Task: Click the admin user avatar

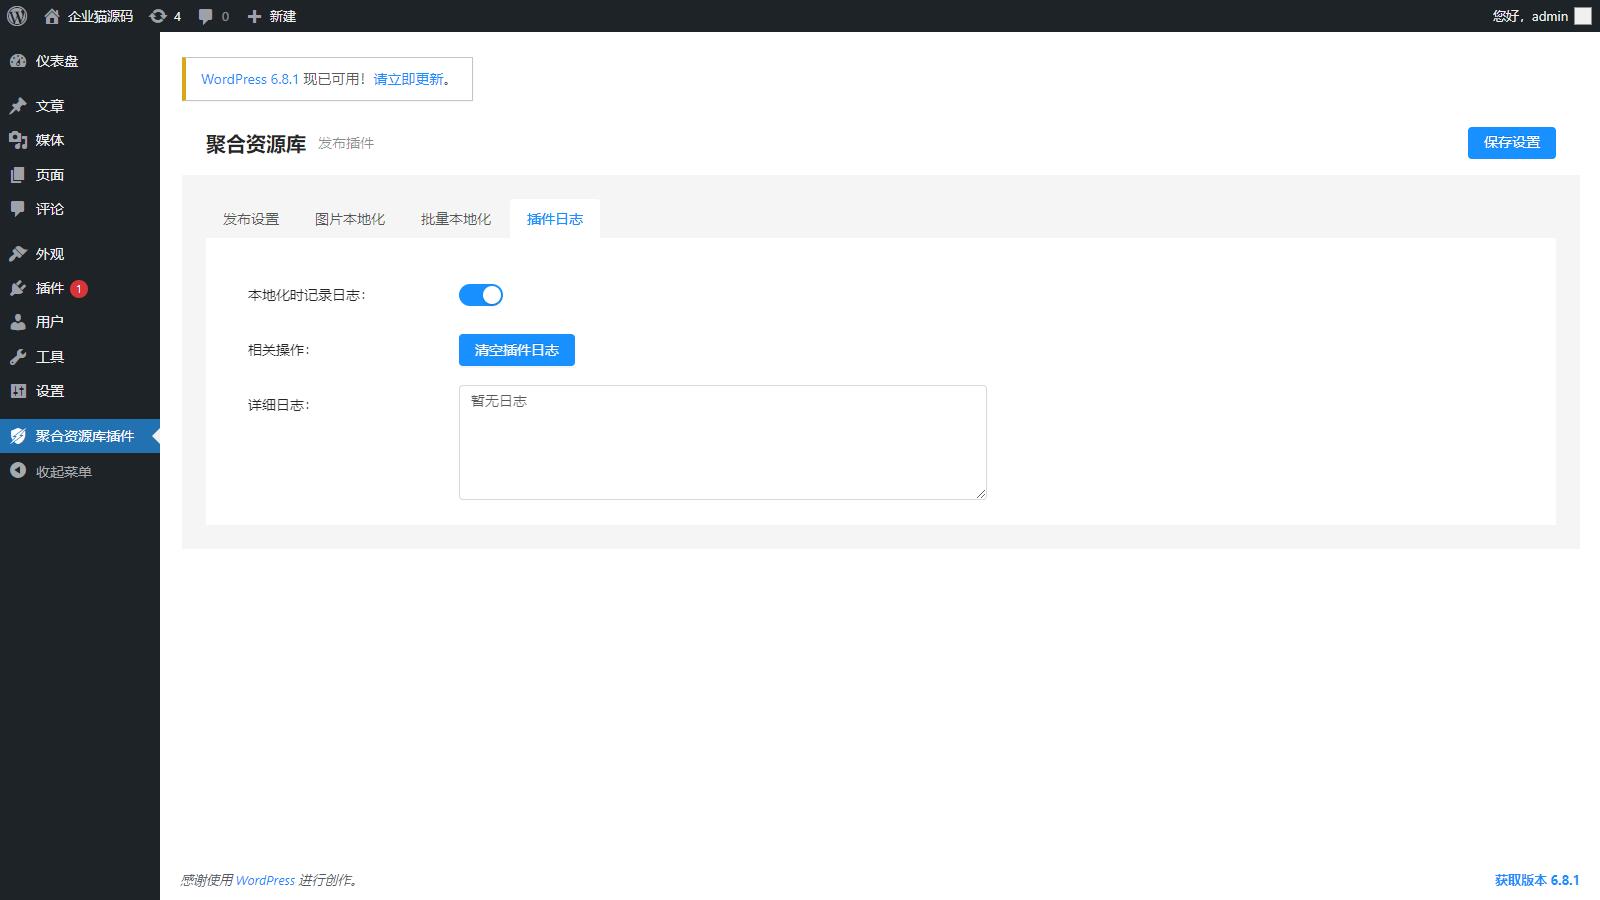Action: (x=1582, y=16)
